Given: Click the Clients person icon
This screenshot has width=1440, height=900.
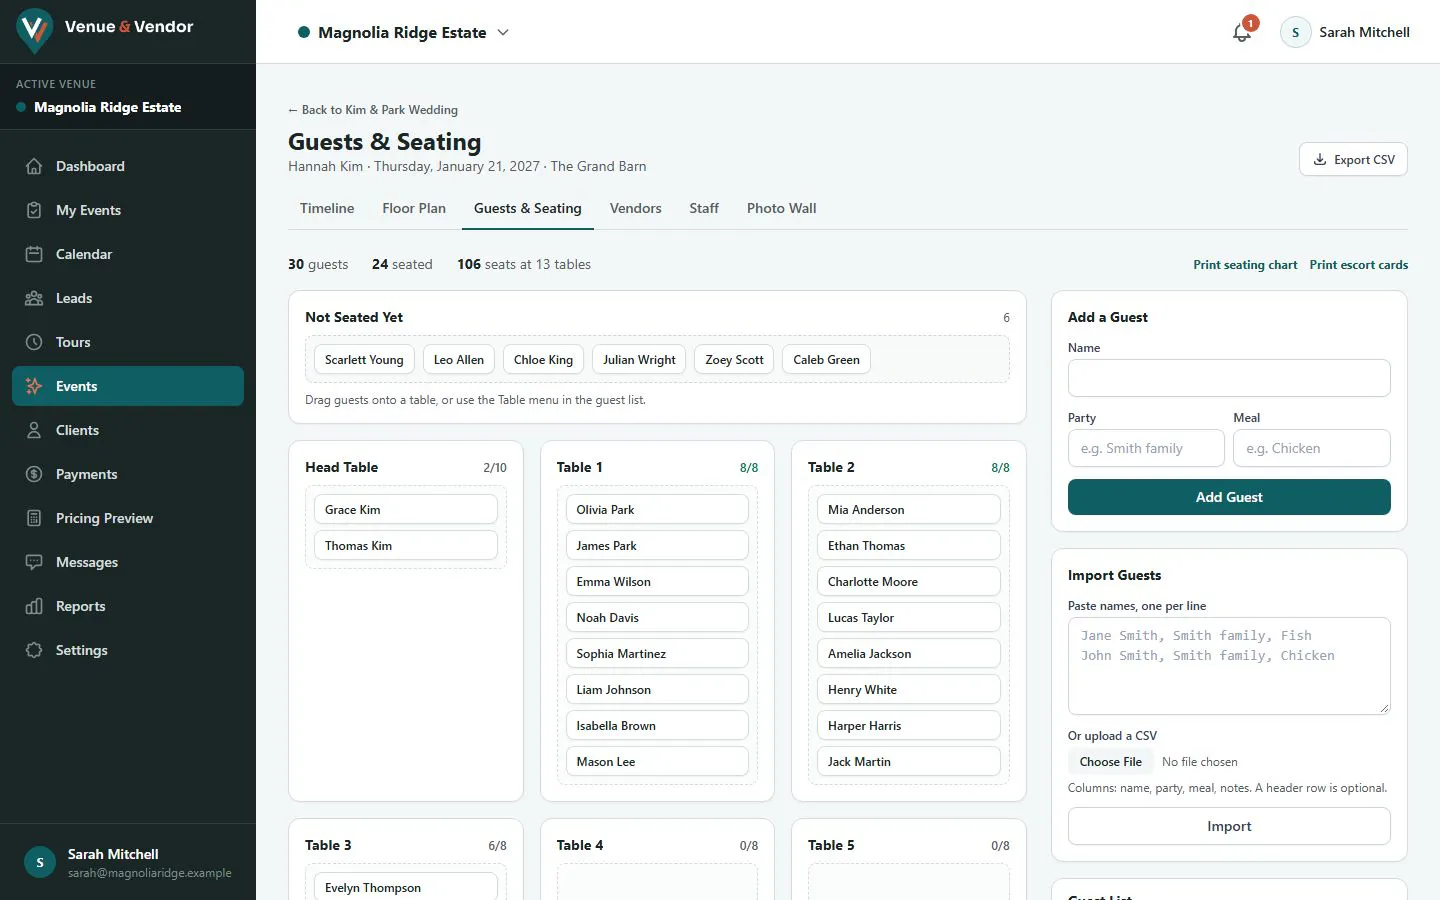Looking at the screenshot, I should pyautogui.click(x=34, y=430).
